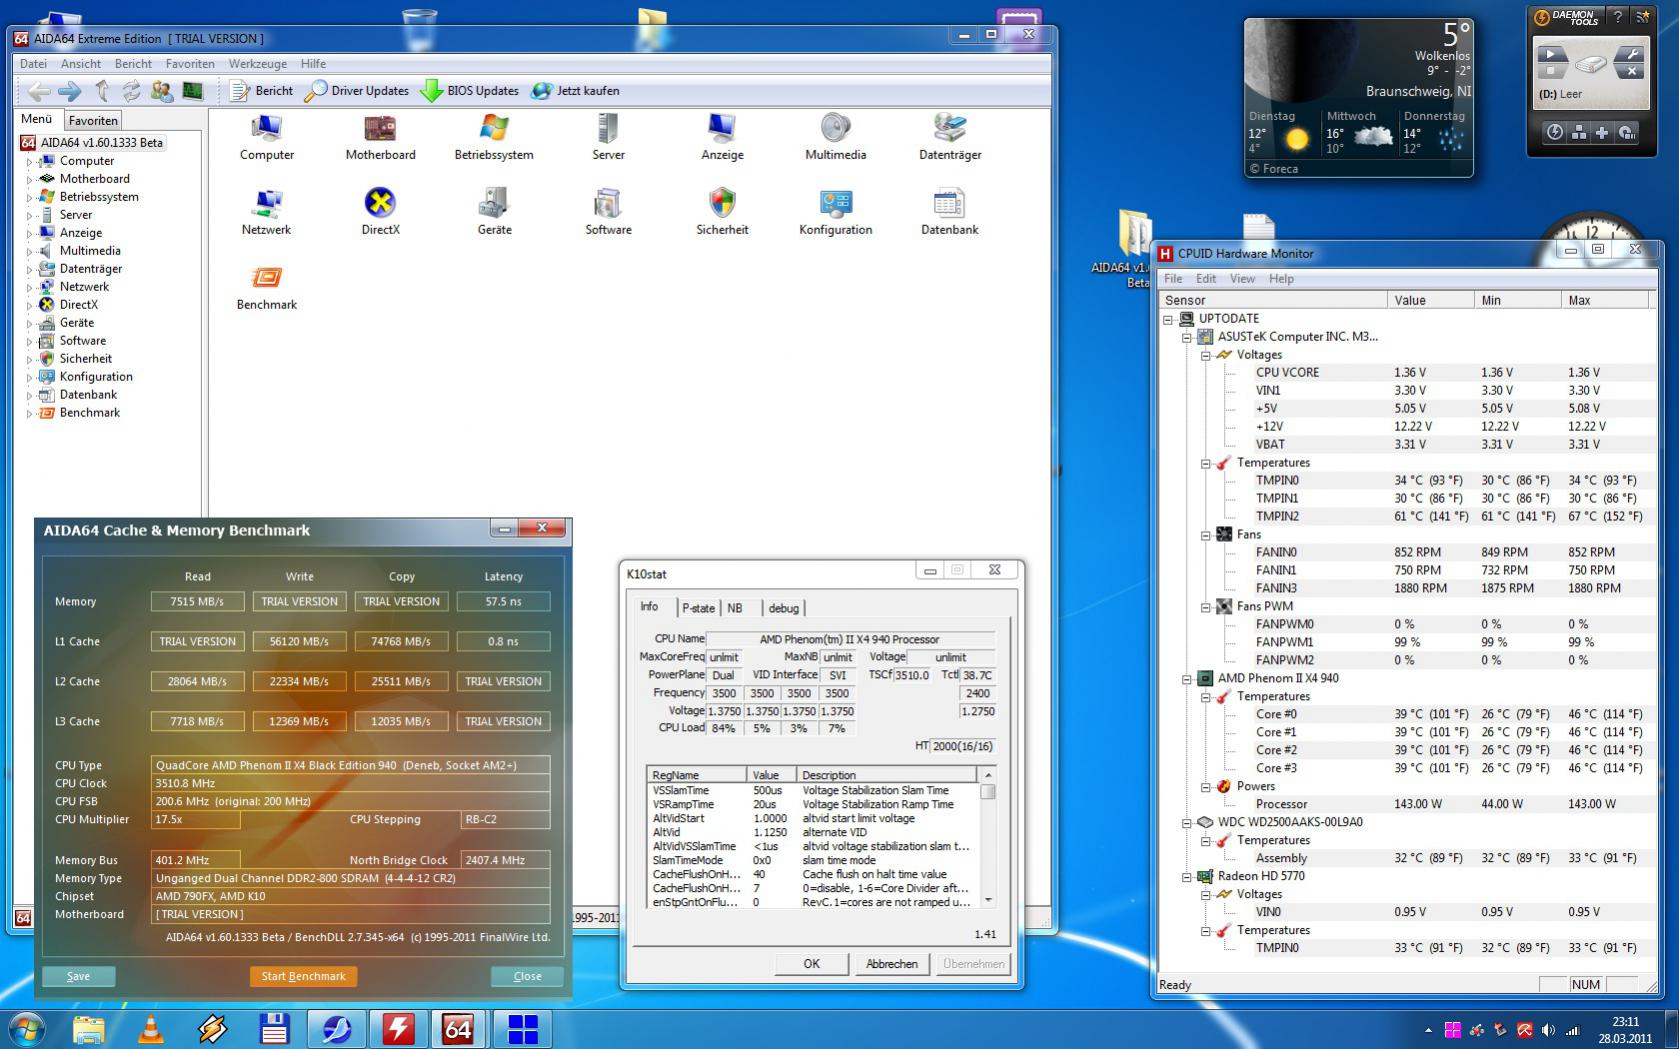
Task: Click the Driver Updates toolbar button
Action: point(357,91)
